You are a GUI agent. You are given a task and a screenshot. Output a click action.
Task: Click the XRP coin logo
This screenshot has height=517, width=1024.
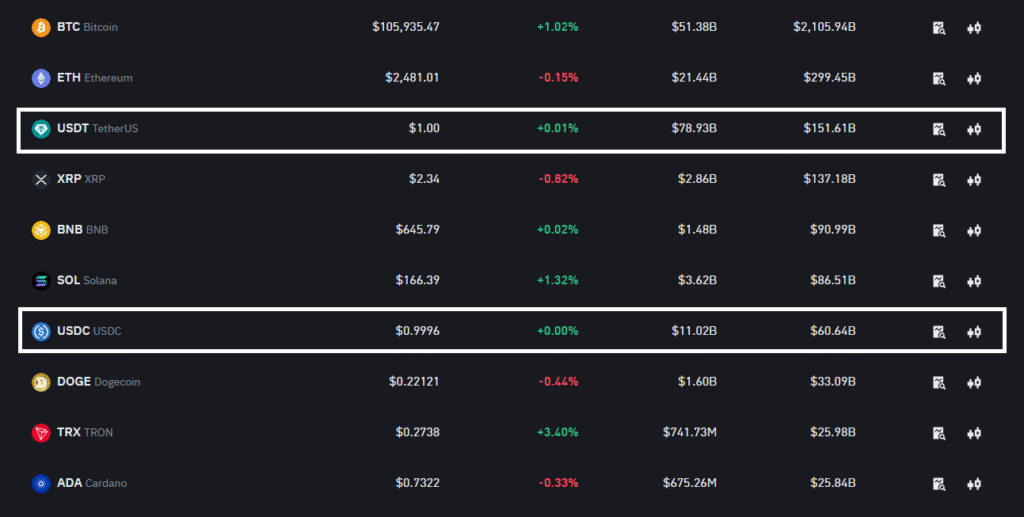(x=41, y=180)
